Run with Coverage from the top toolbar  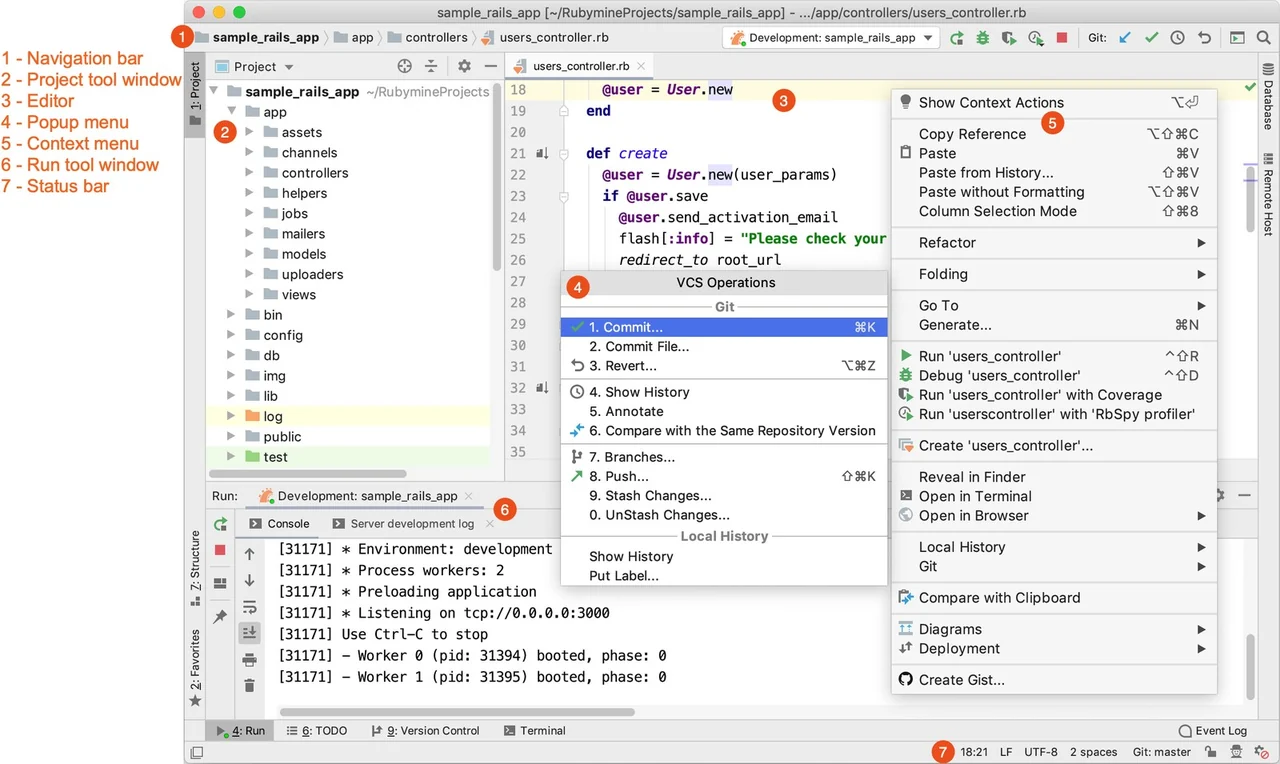(x=1010, y=38)
